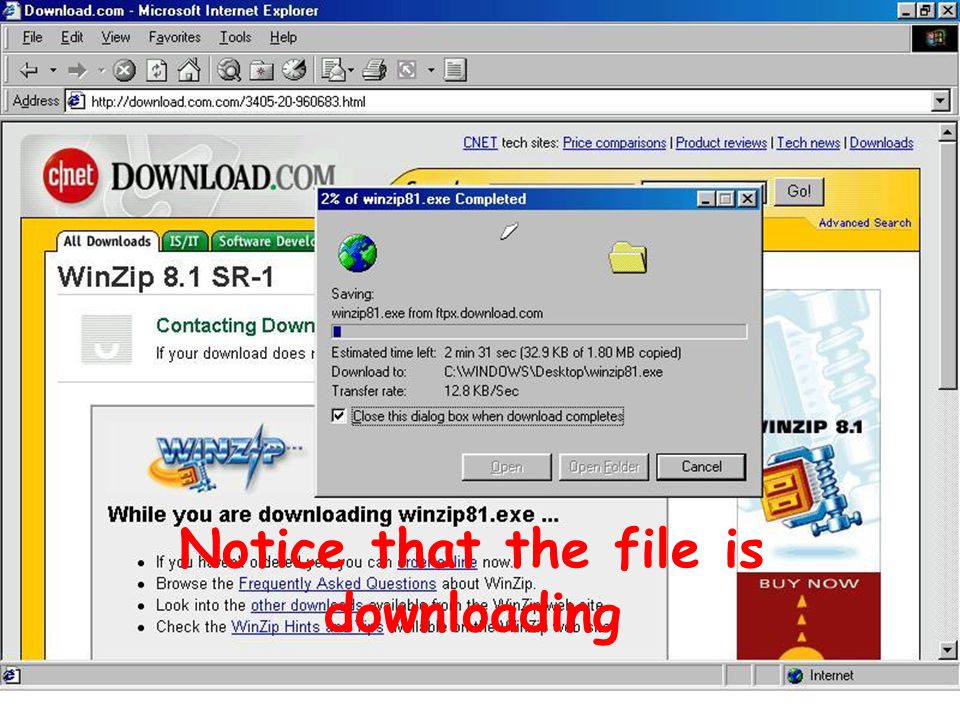This screenshot has height=720, width=960.
Task: Open the Favorites menu
Action: coord(174,37)
